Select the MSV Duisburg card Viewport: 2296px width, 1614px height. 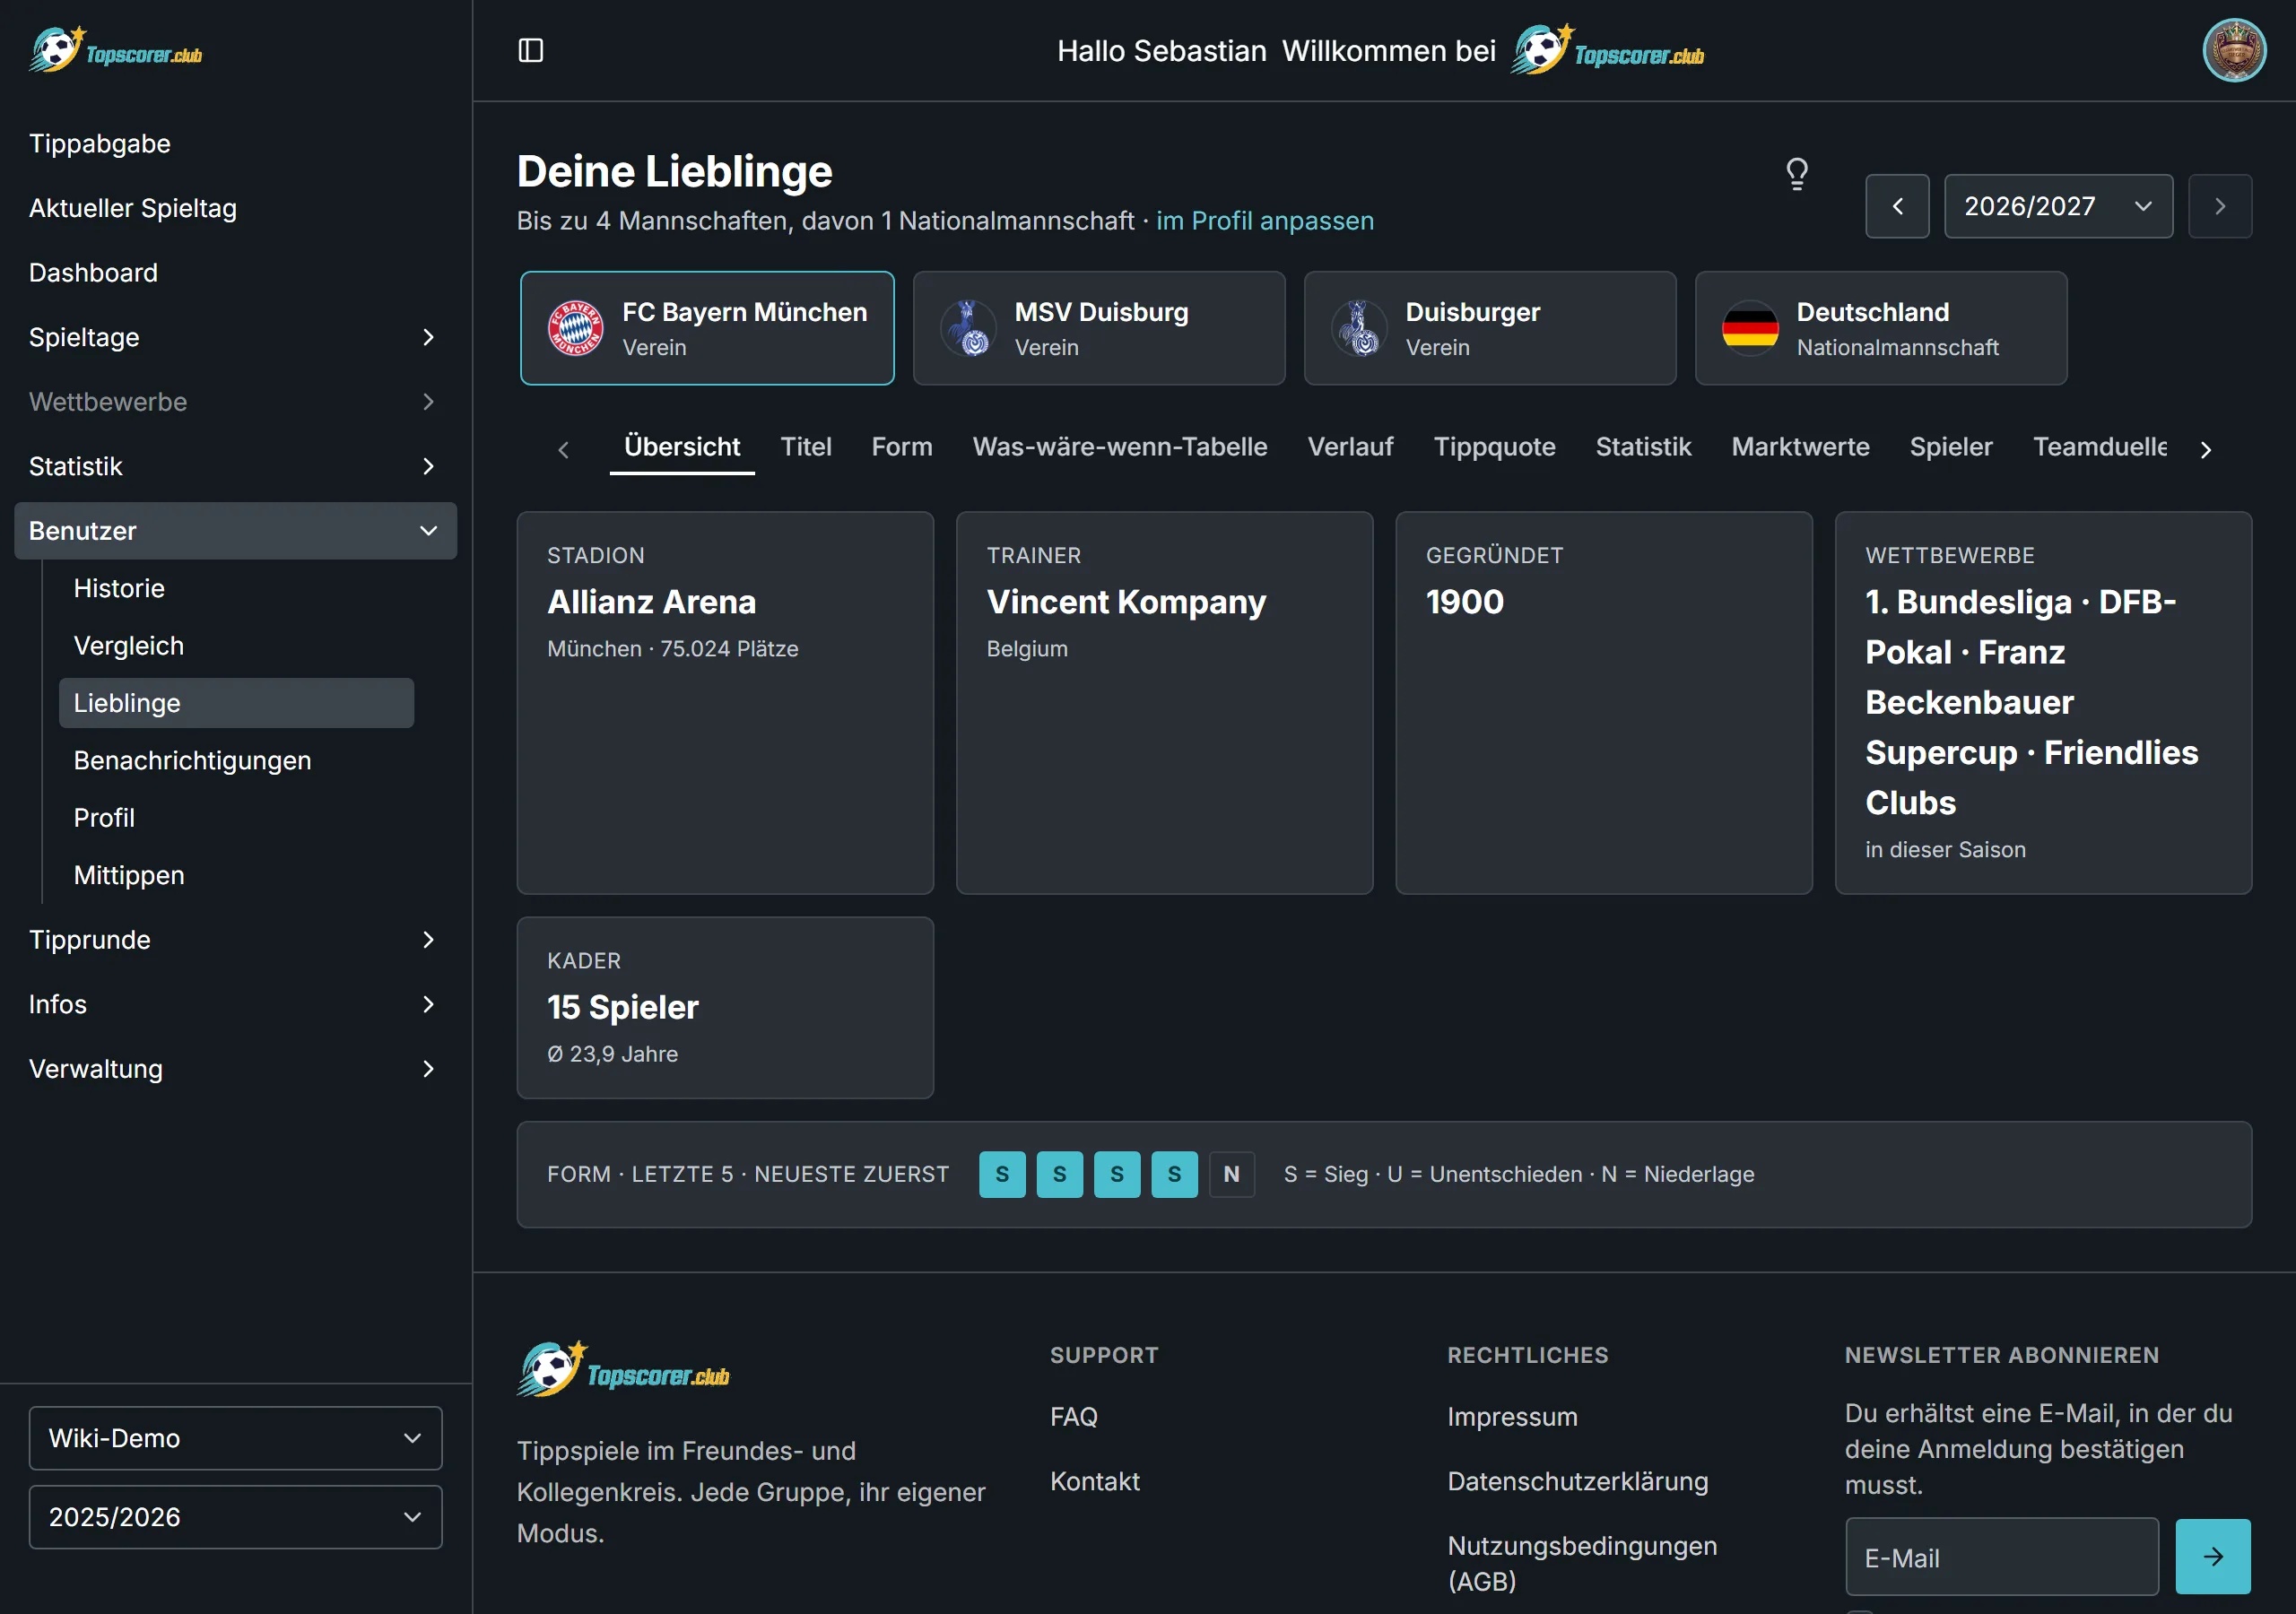pyautogui.click(x=1099, y=328)
